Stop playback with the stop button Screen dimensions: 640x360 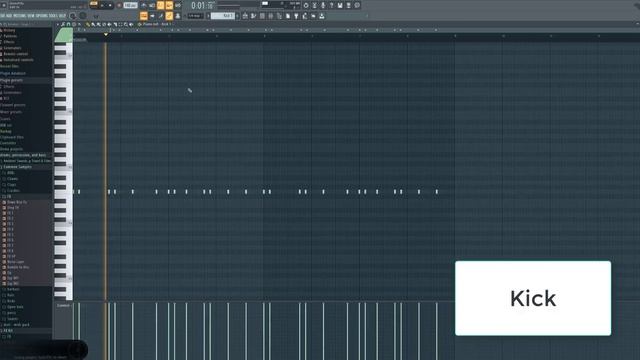(110, 5)
